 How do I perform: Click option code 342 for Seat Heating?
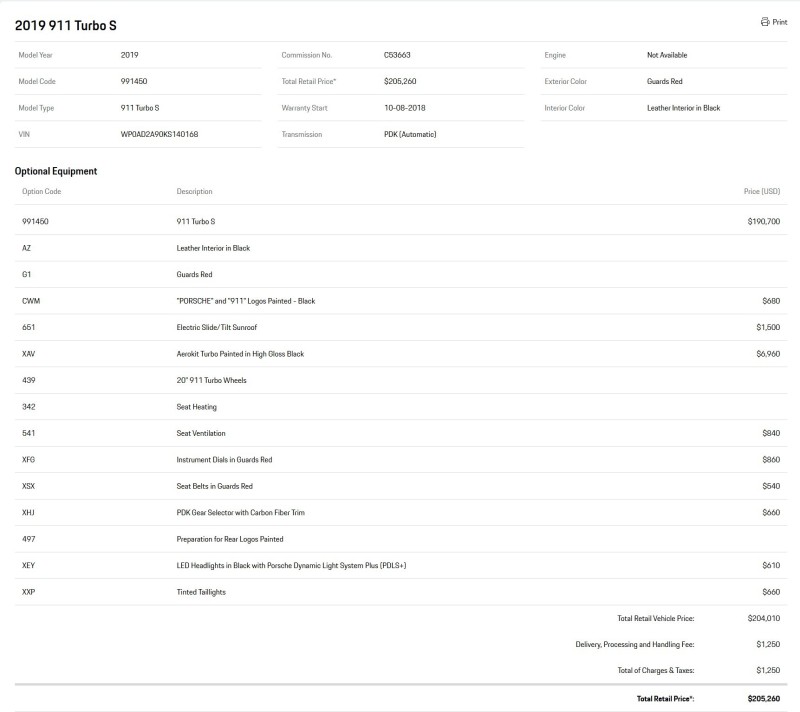point(29,406)
